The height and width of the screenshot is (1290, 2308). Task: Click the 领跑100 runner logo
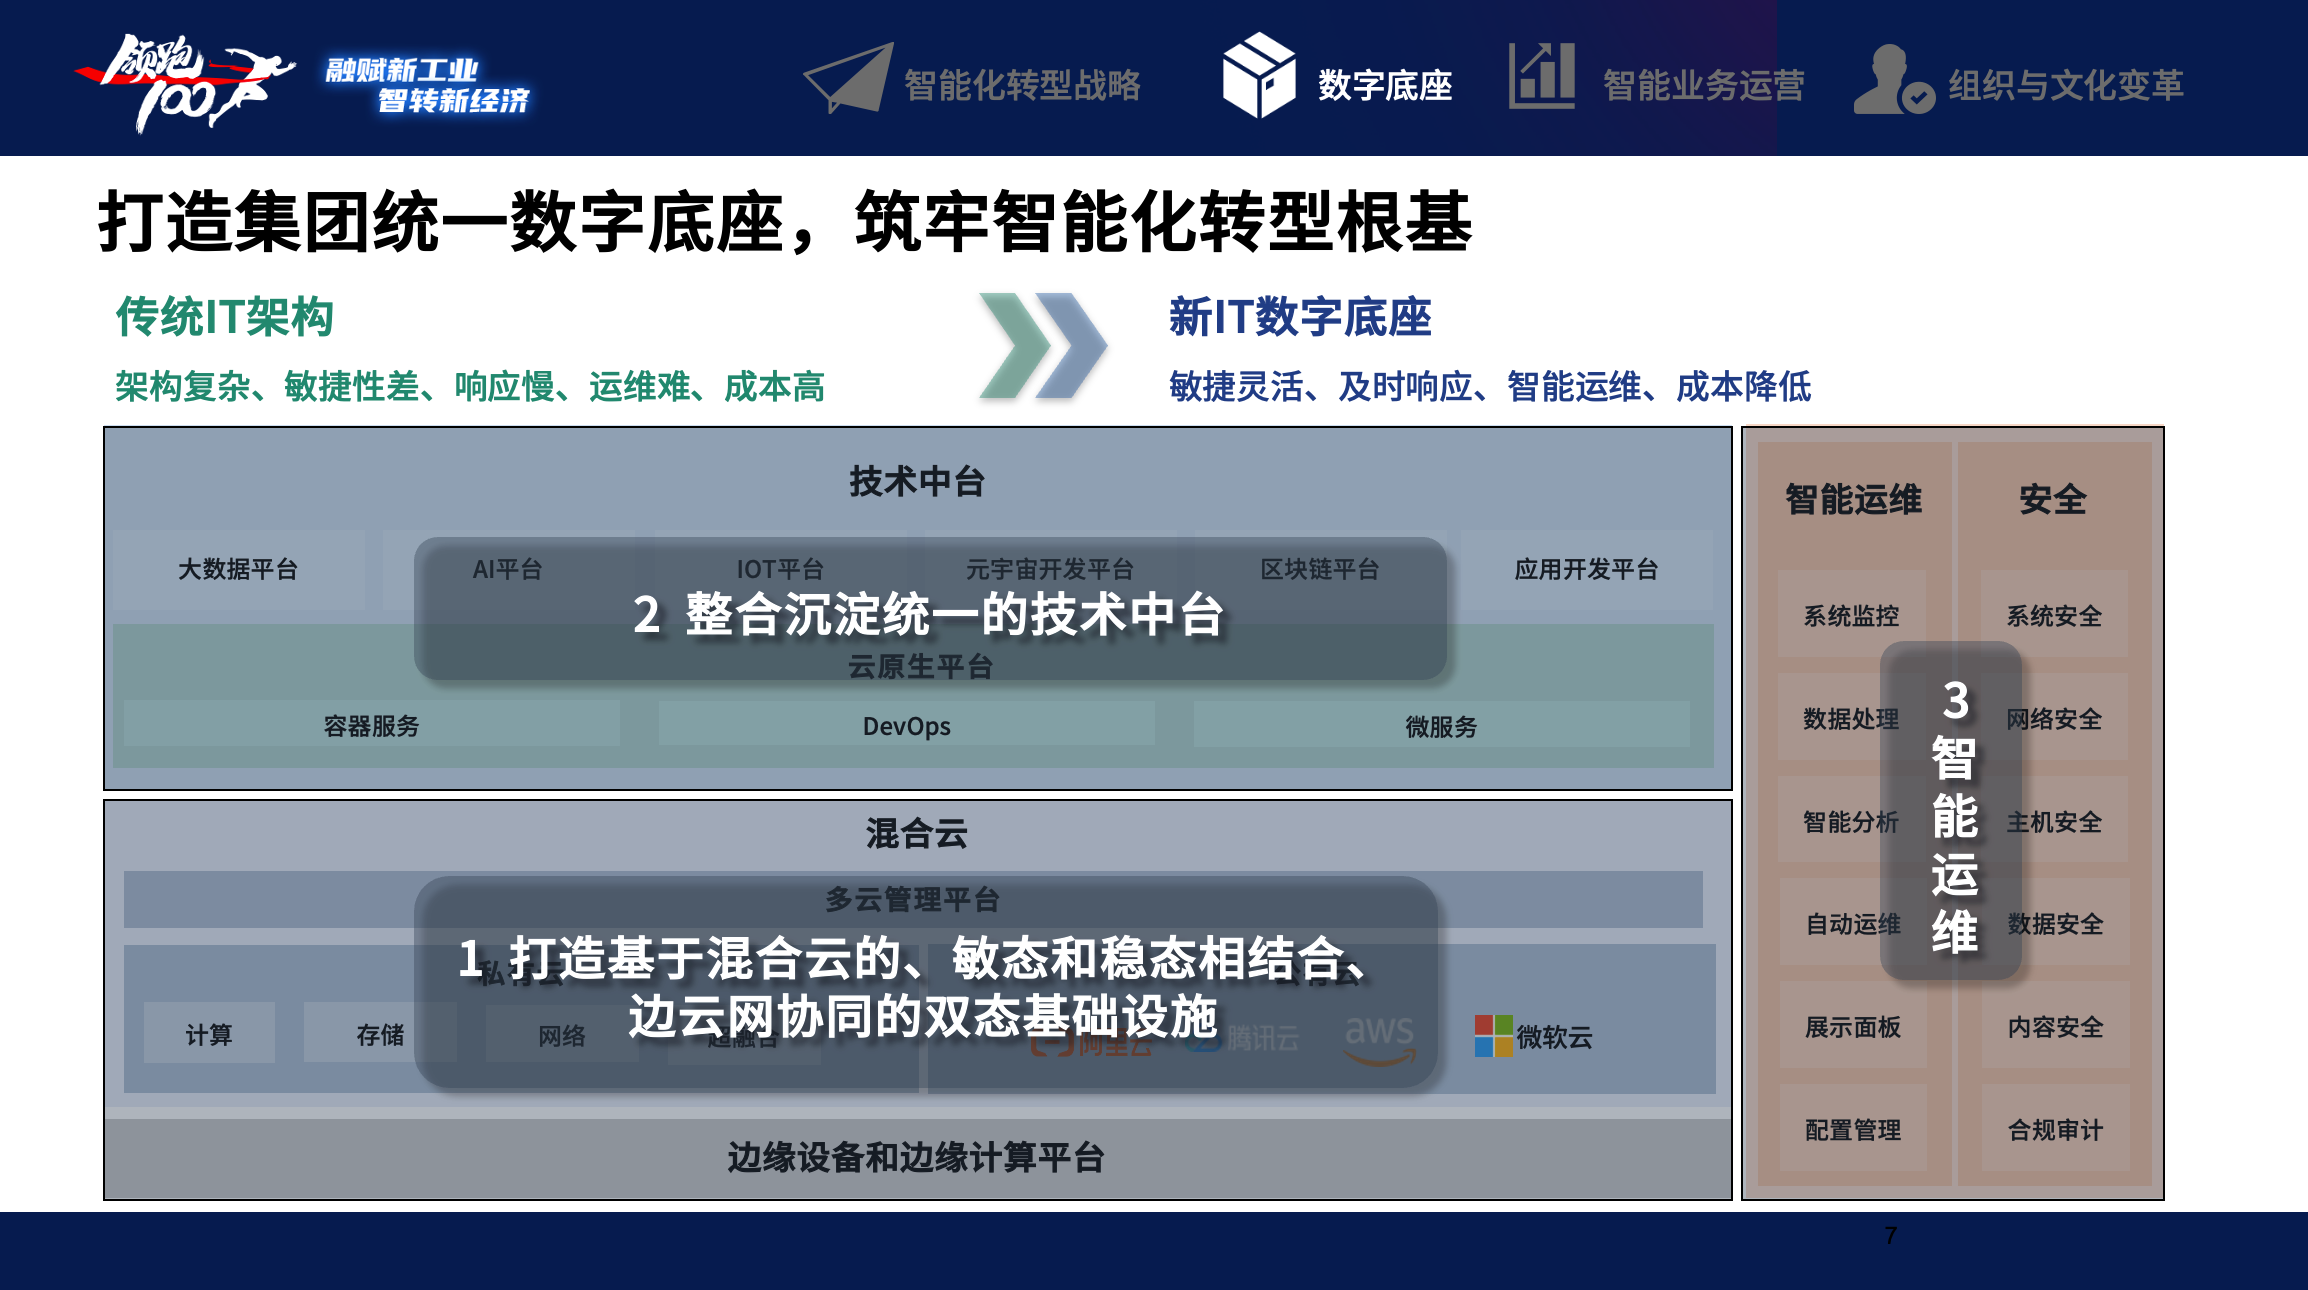point(185,82)
